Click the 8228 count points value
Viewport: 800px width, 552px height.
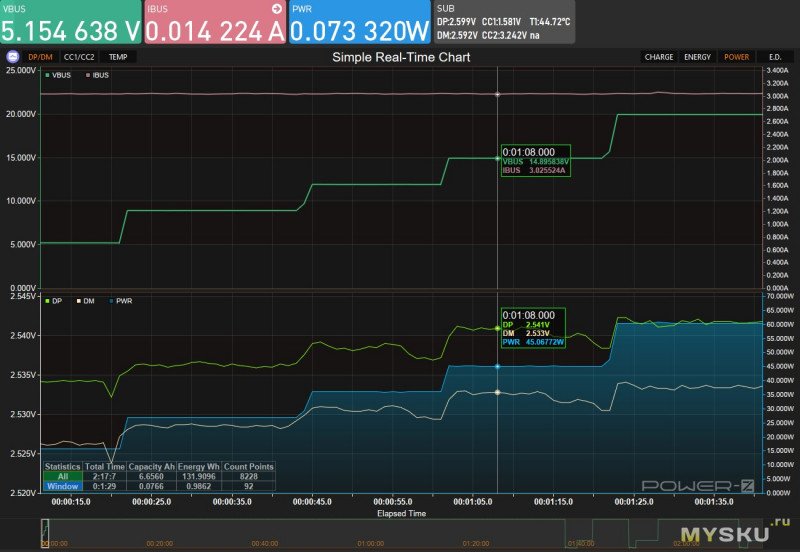248,476
